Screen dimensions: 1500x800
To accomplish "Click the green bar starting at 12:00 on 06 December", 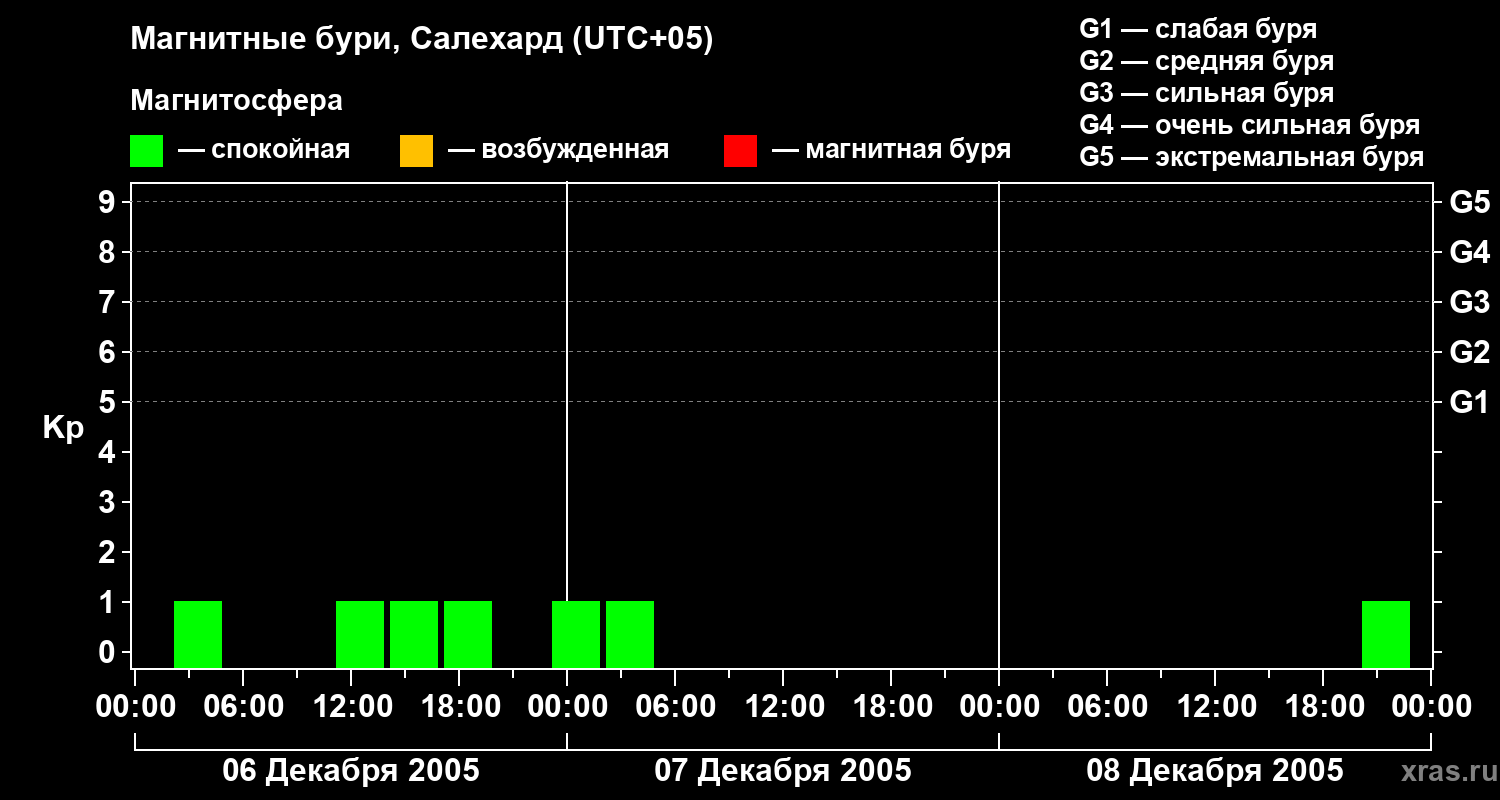I will pos(360,634).
